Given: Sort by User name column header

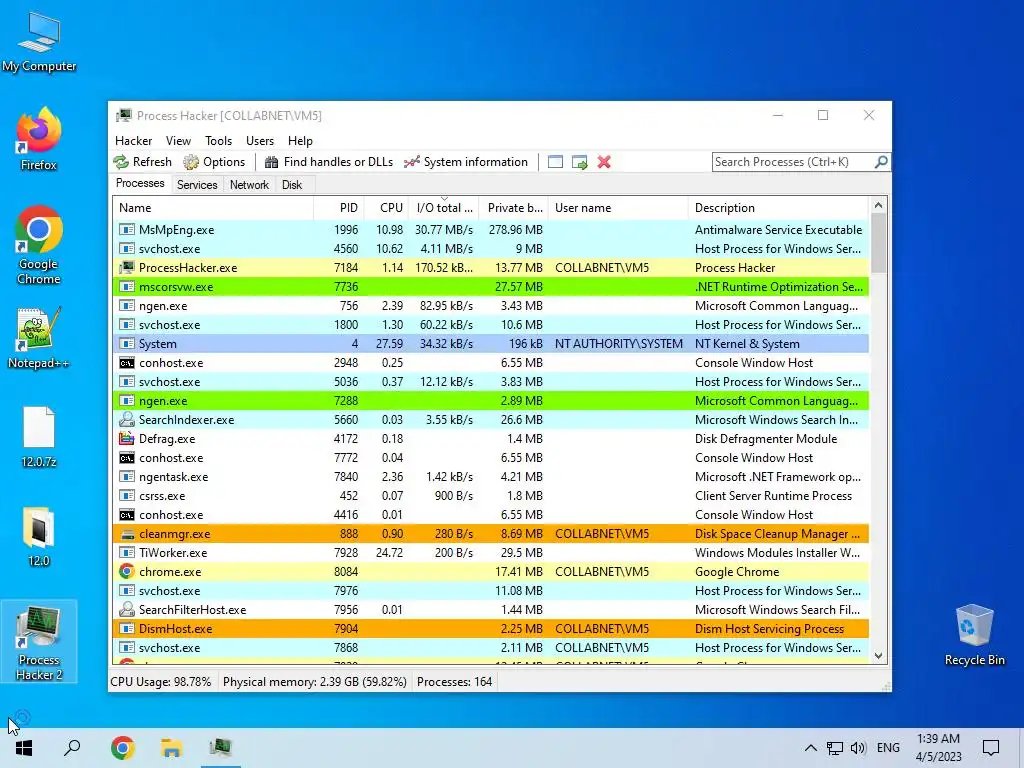Looking at the screenshot, I should [x=618, y=208].
